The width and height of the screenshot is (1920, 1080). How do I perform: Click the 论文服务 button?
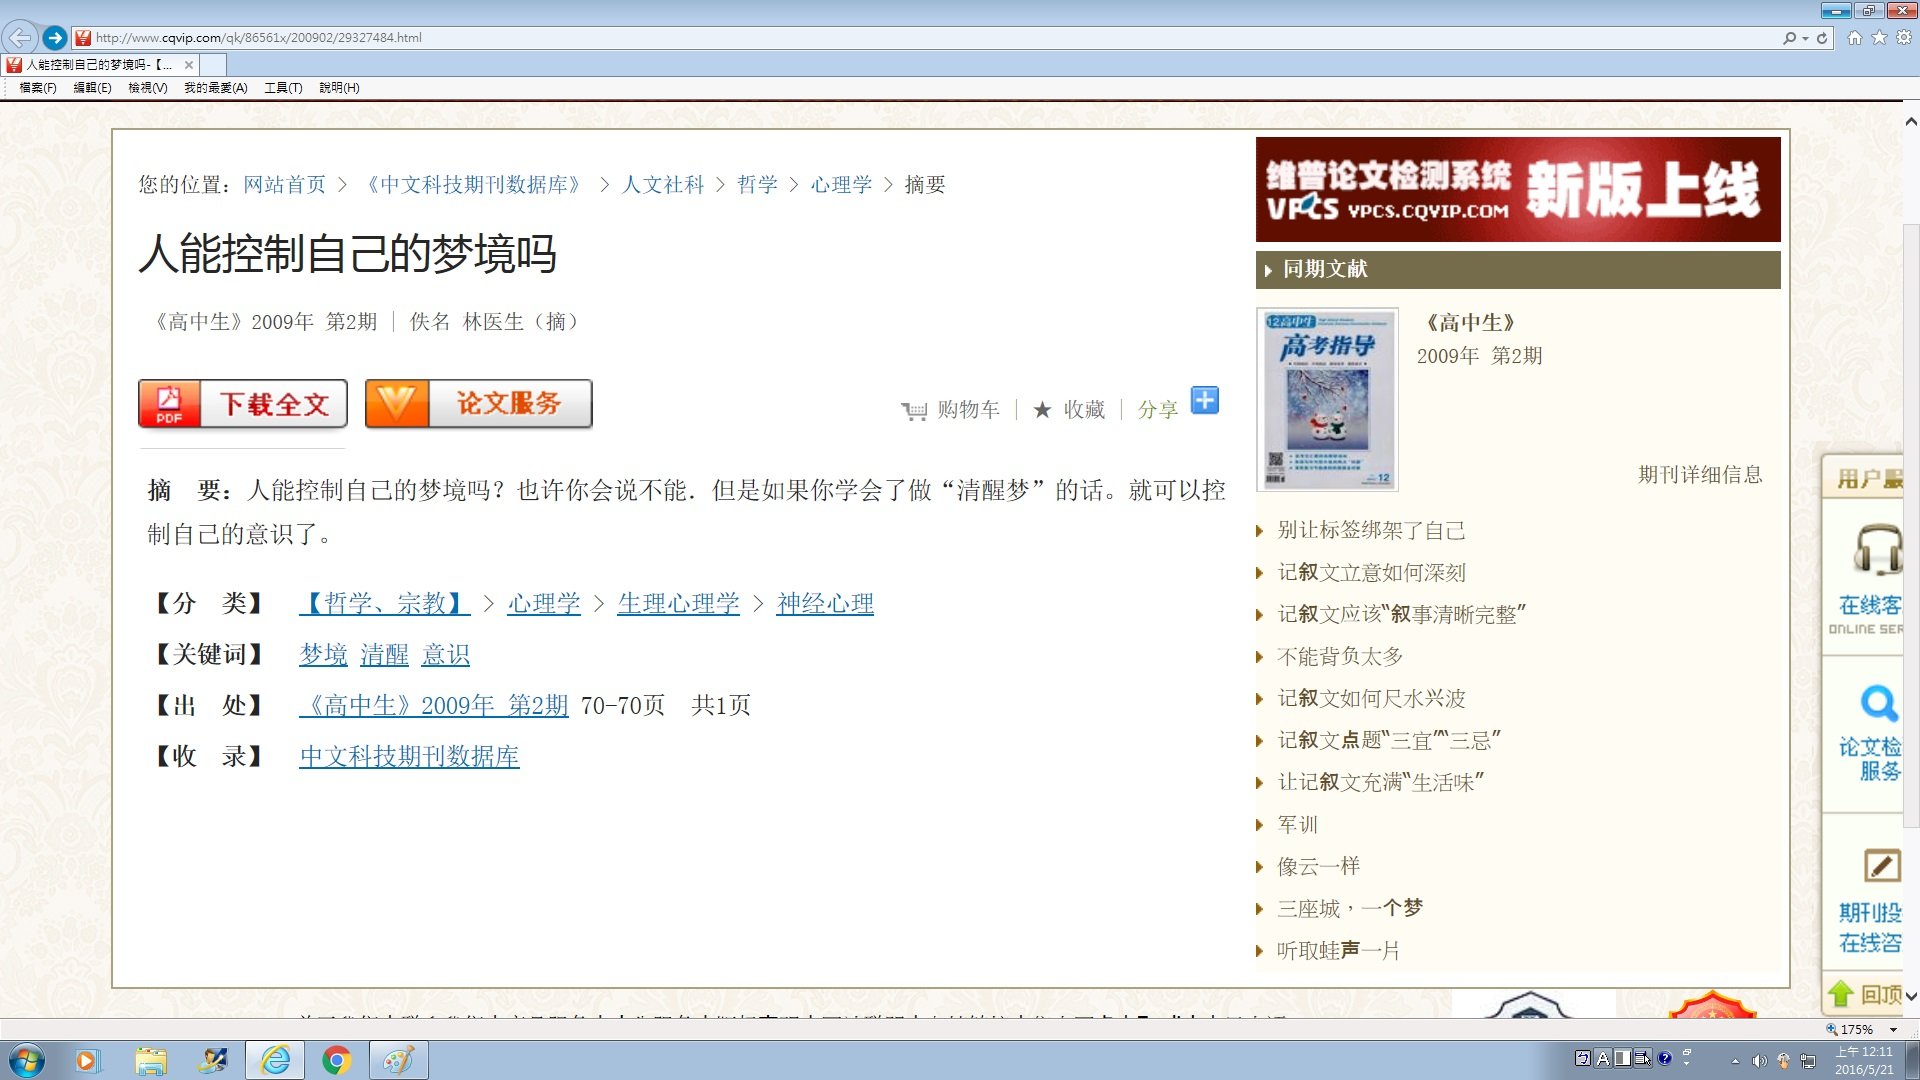479,404
